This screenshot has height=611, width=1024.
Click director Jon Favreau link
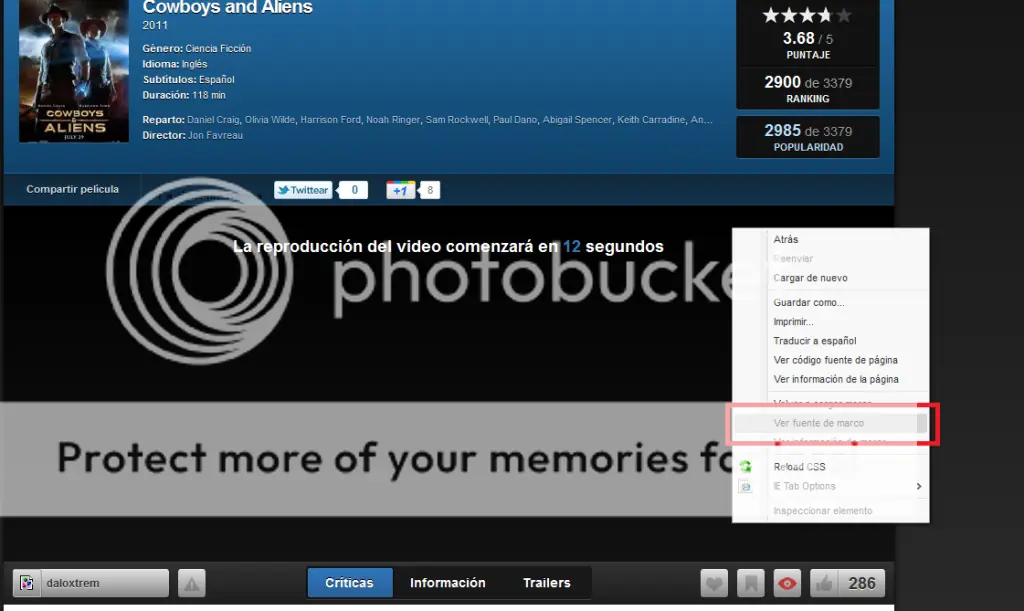tap(215, 135)
